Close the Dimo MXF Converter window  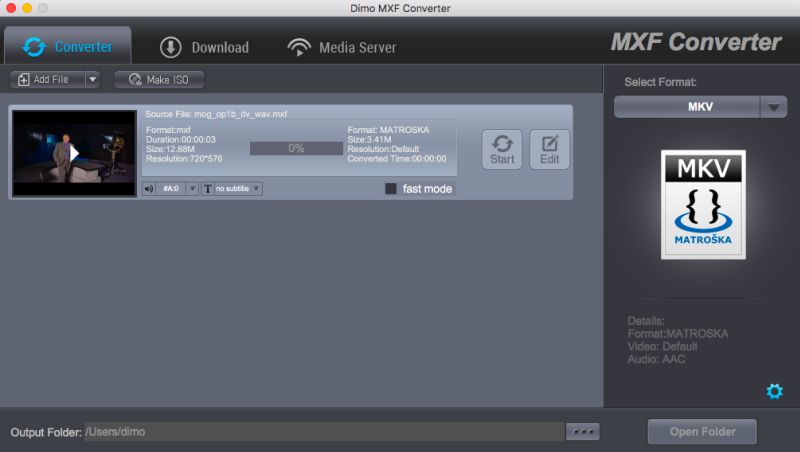coord(11,8)
